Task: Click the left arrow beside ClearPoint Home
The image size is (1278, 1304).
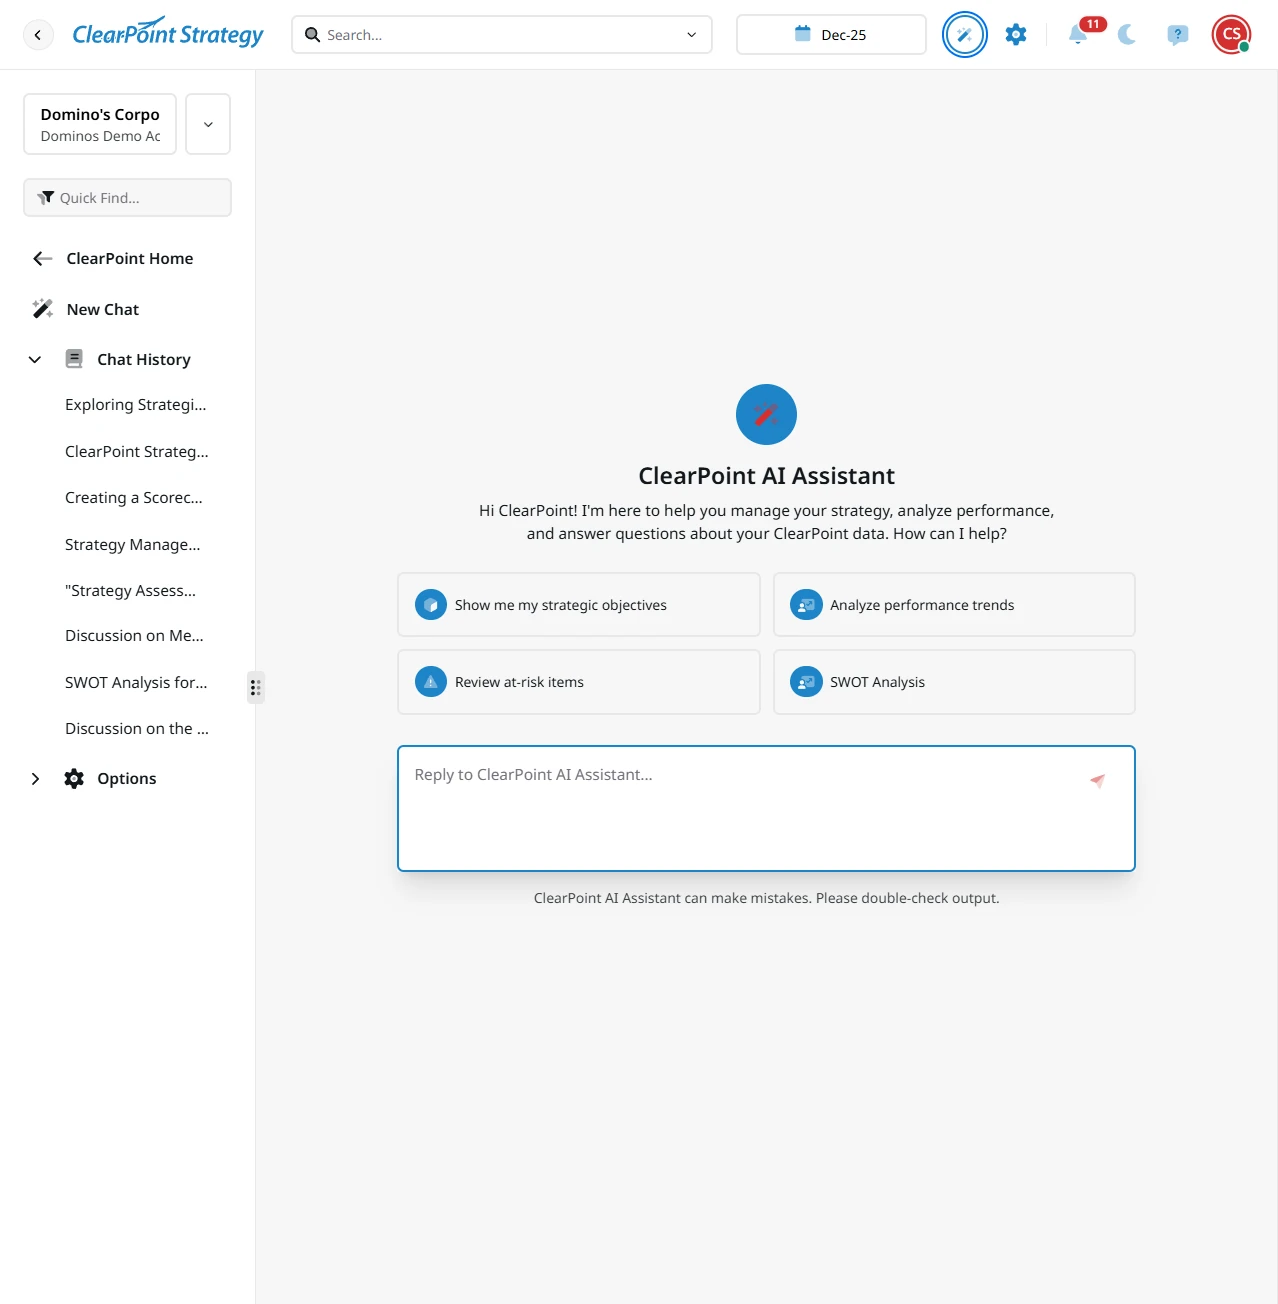Action: pyautogui.click(x=42, y=259)
